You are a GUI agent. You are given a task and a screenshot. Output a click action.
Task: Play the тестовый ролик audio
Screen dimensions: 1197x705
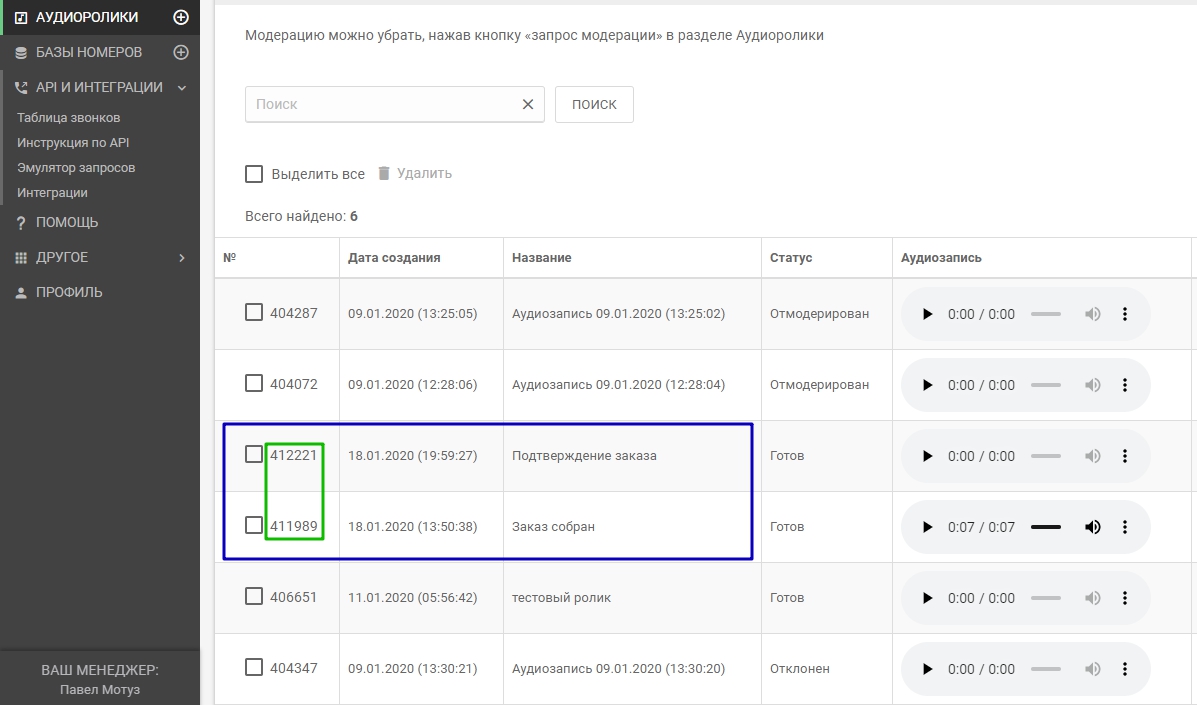click(x=927, y=598)
